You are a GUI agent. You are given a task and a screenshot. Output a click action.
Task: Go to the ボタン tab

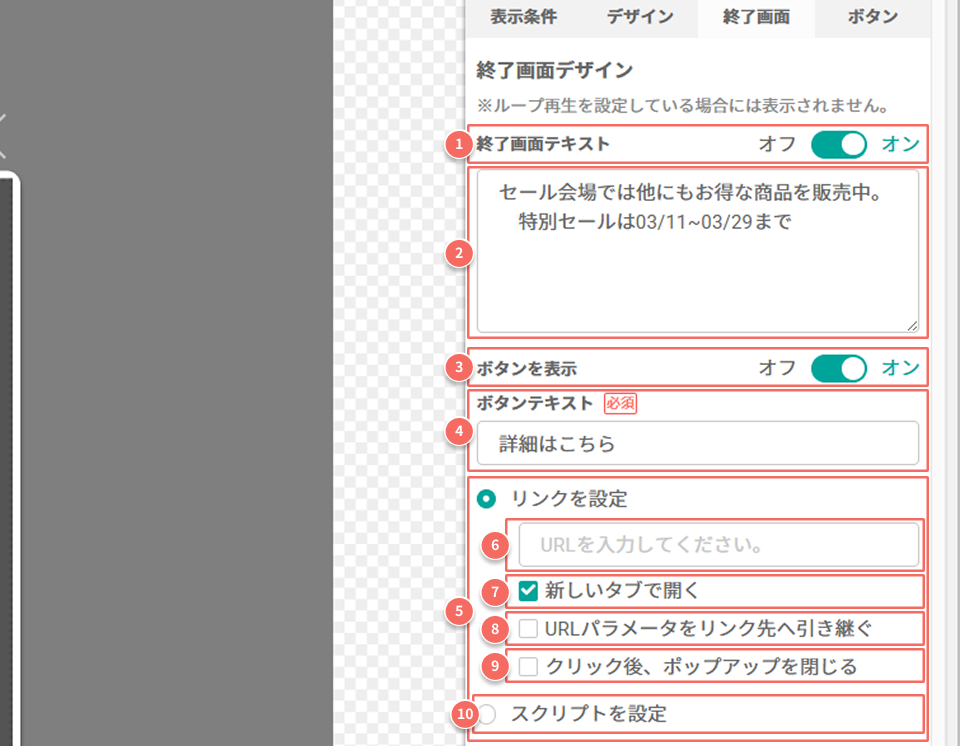pos(872,17)
